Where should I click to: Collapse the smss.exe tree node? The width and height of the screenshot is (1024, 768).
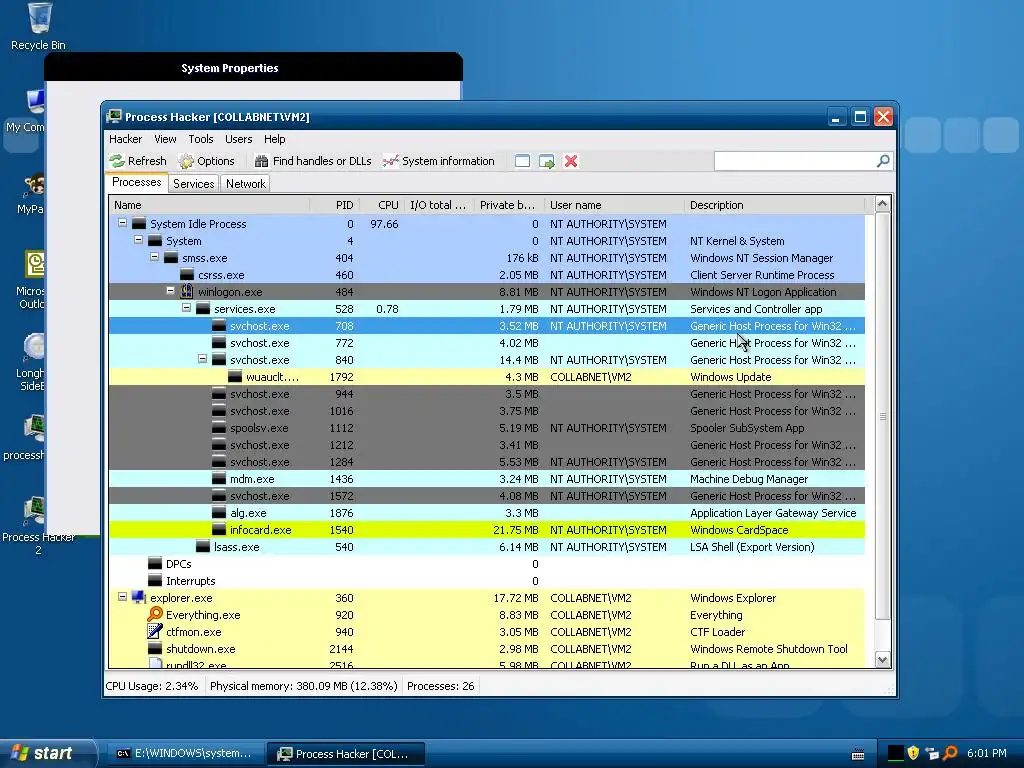point(154,257)
